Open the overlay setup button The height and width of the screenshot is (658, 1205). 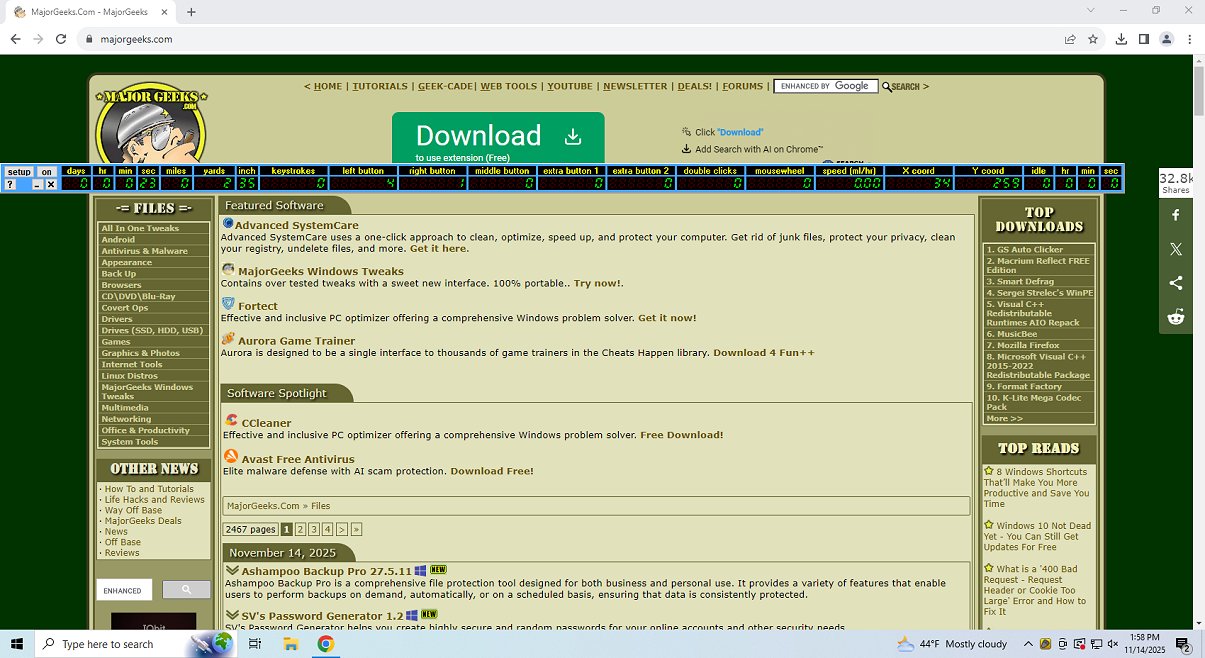coord(19,172)
